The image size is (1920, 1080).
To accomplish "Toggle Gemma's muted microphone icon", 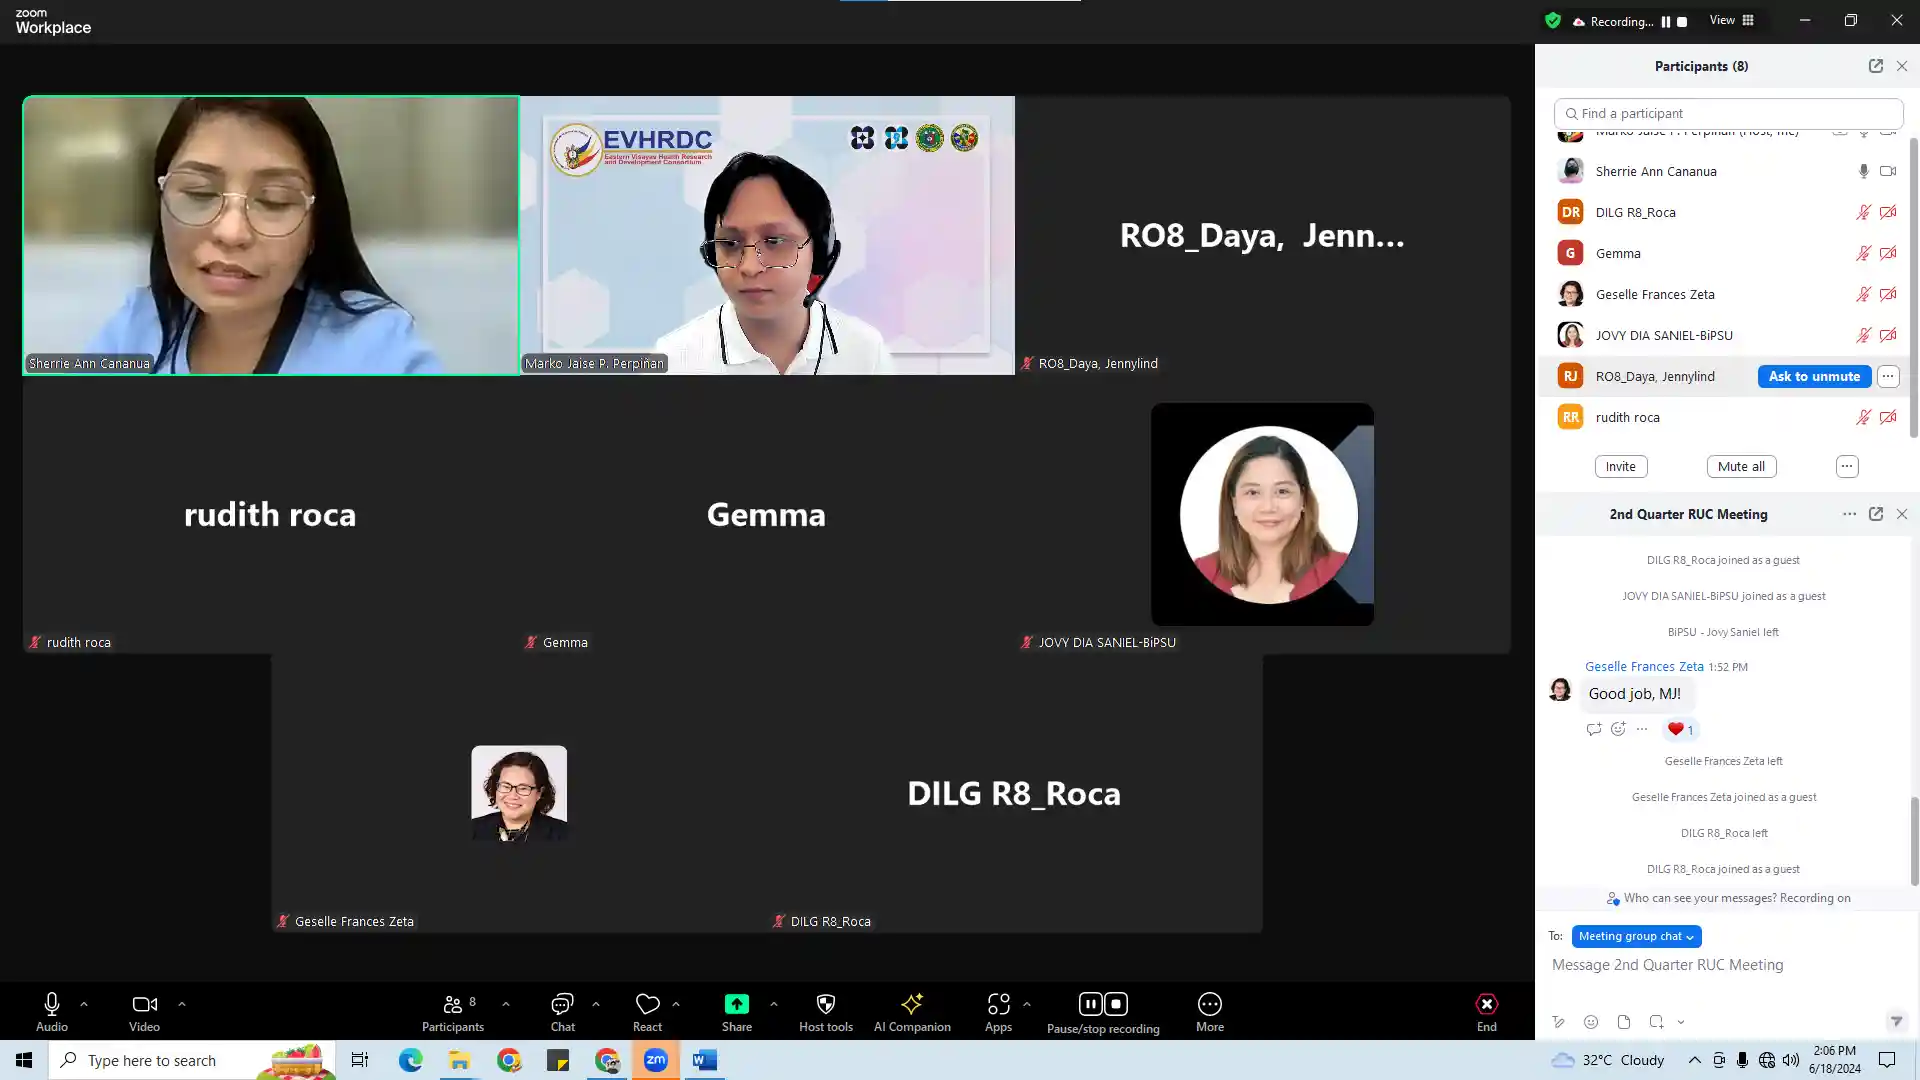I will point(1863,253).
